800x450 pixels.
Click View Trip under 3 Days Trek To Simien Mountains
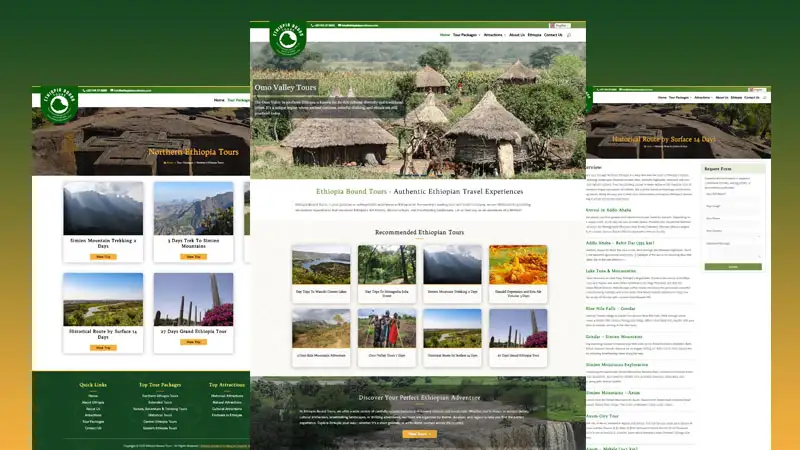pyautogui.click(x=193, y=257)
